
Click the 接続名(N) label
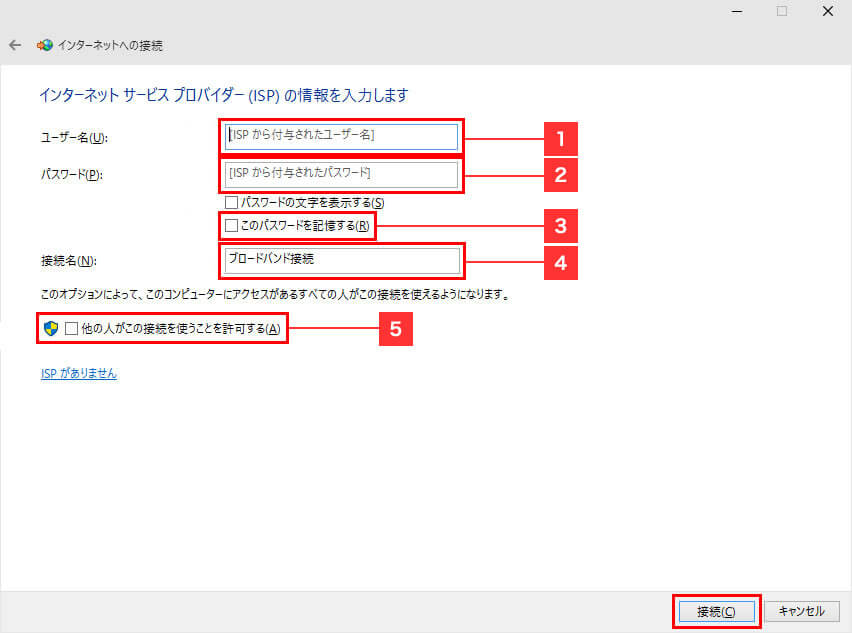(68, 261)
